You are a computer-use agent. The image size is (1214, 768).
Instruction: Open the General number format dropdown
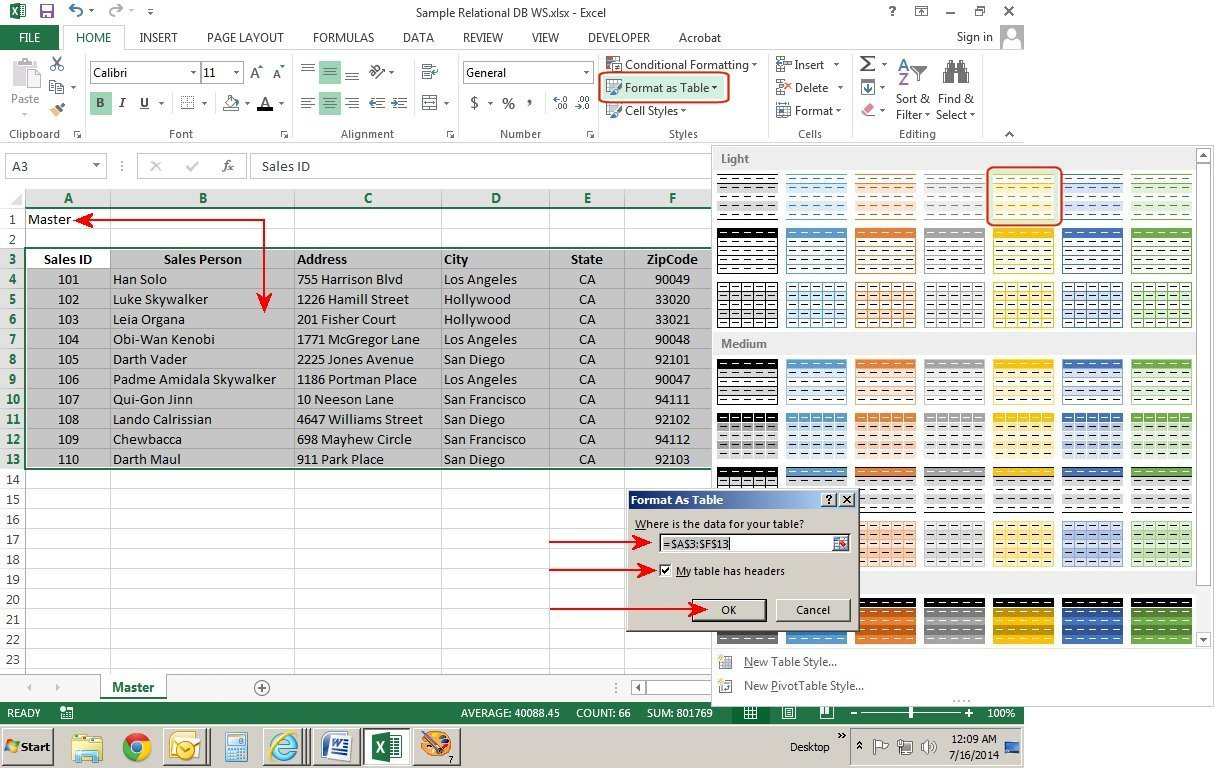click(586, 72)
